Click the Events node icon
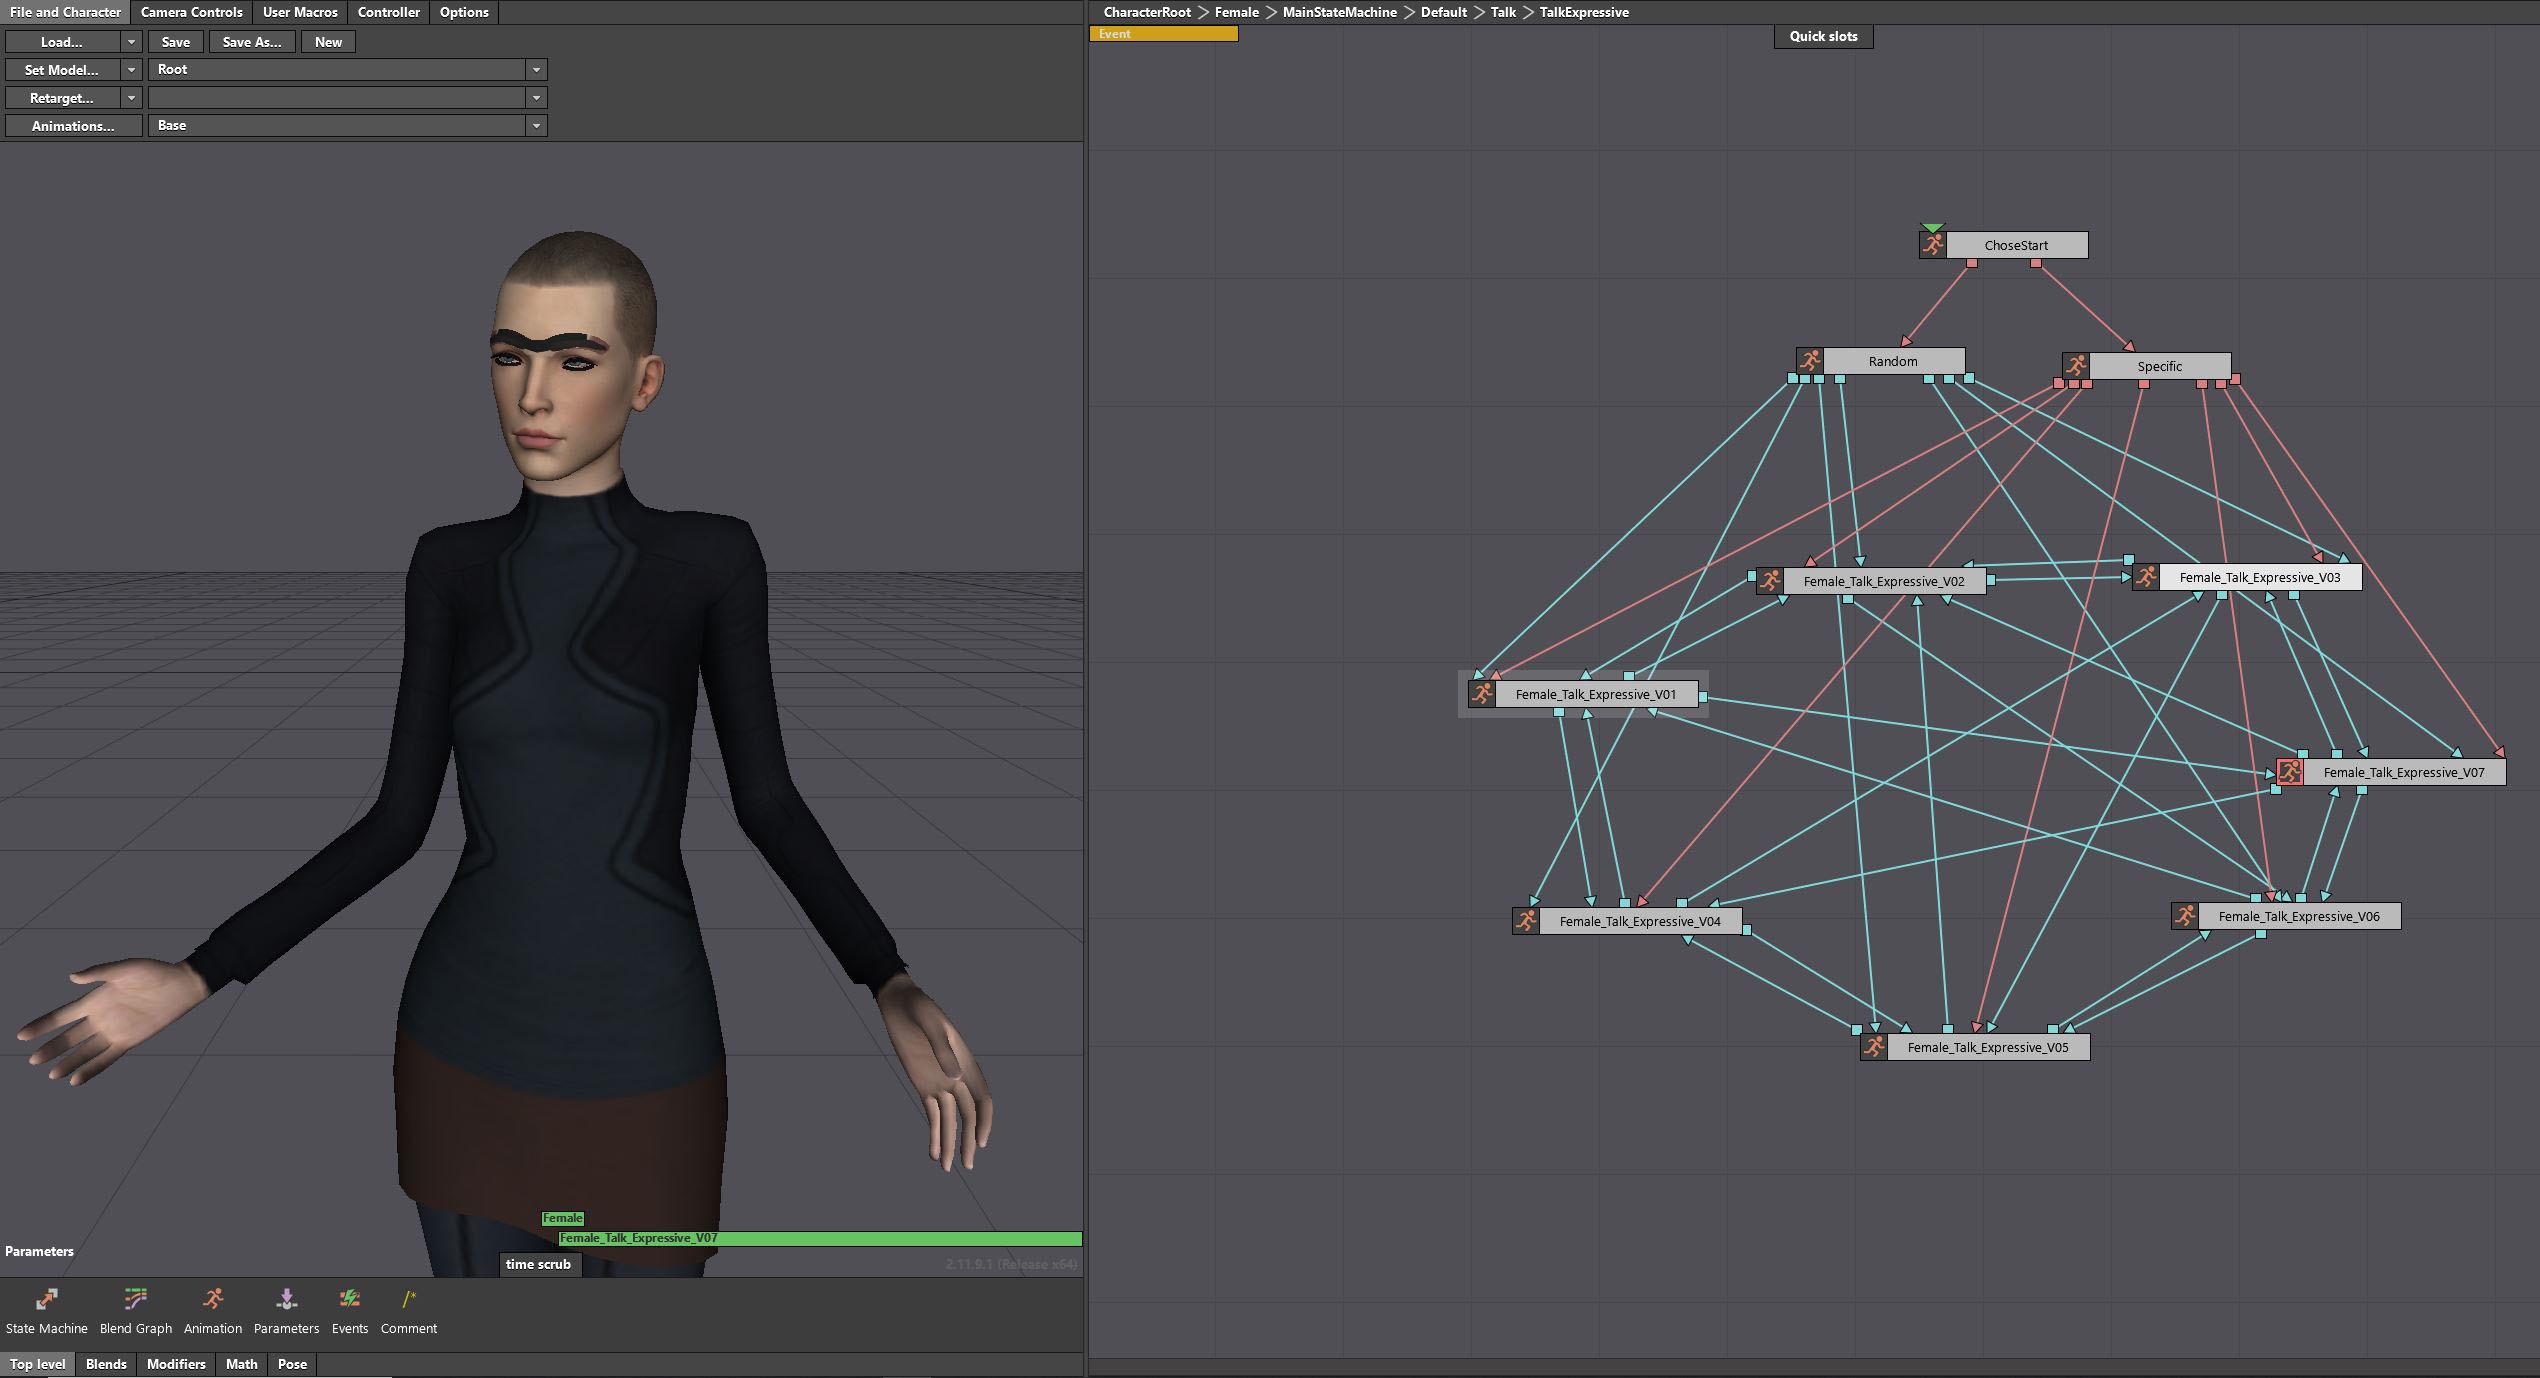This screenshot has height=1378, width=2540. 349,1299
